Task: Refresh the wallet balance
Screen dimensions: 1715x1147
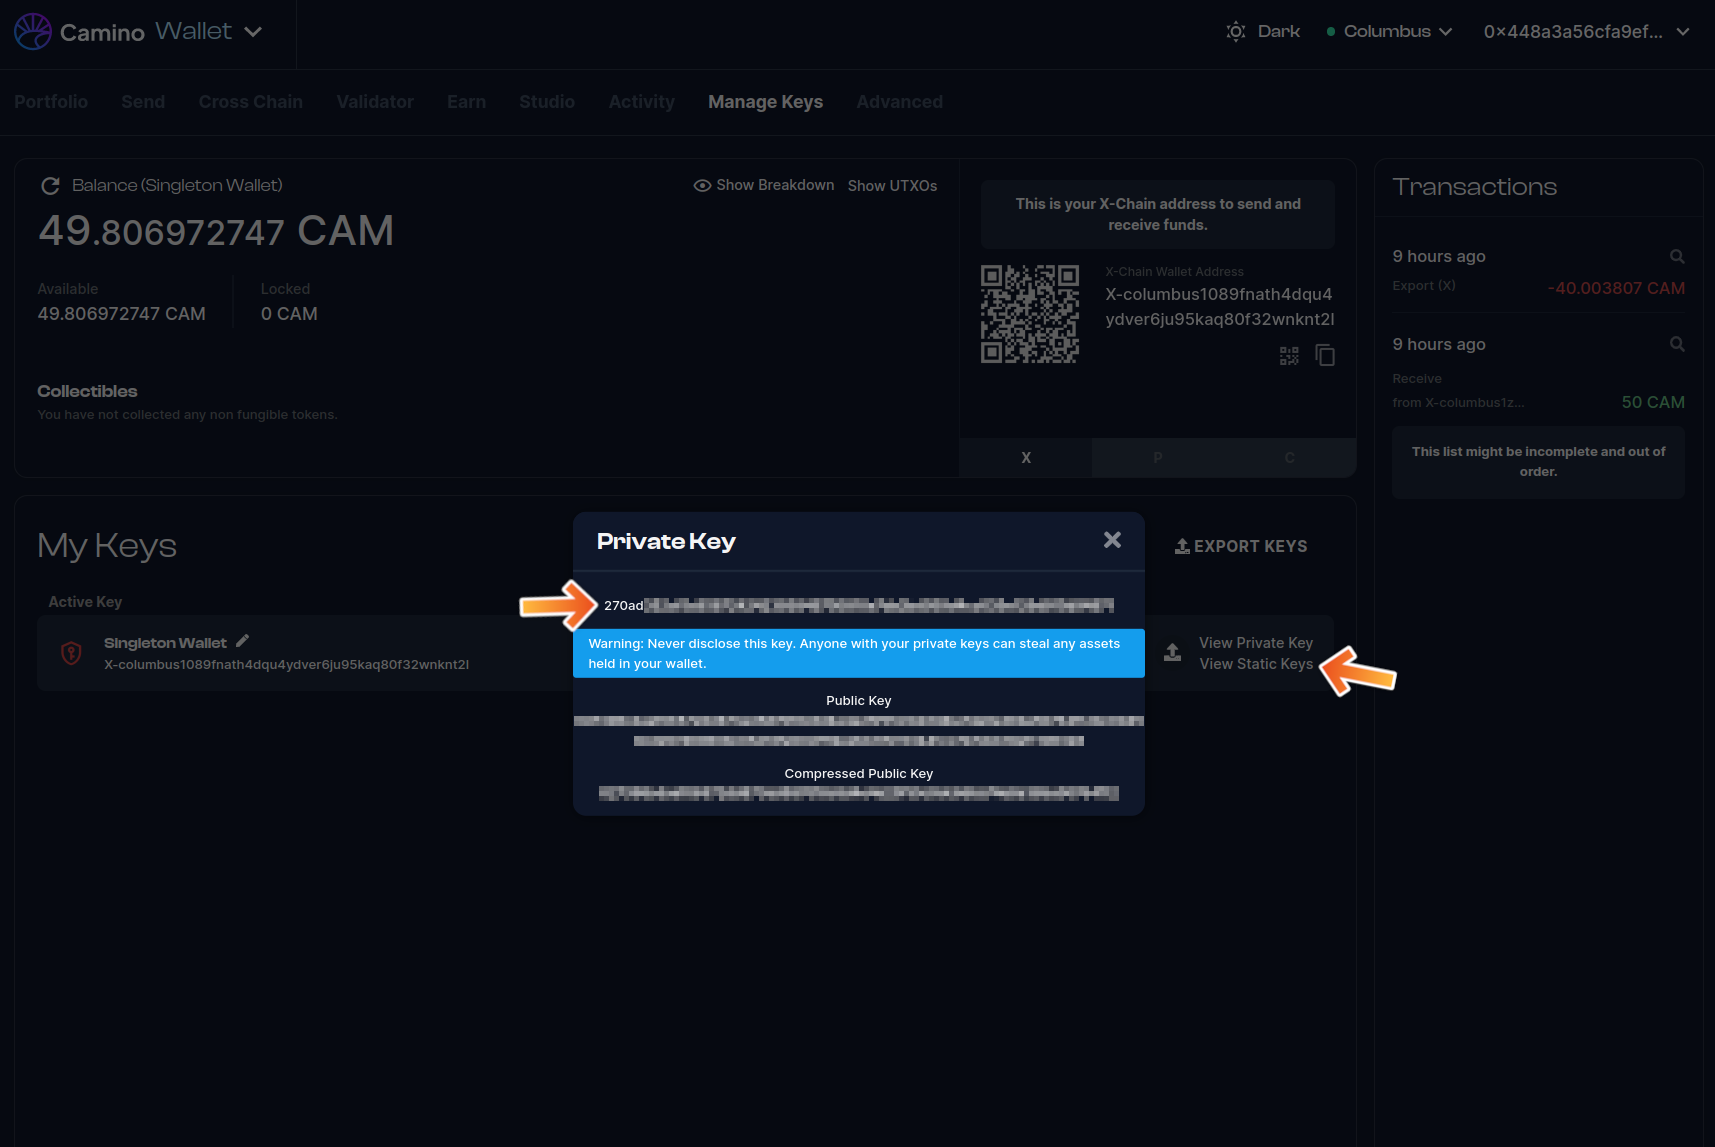Action: 50,186
